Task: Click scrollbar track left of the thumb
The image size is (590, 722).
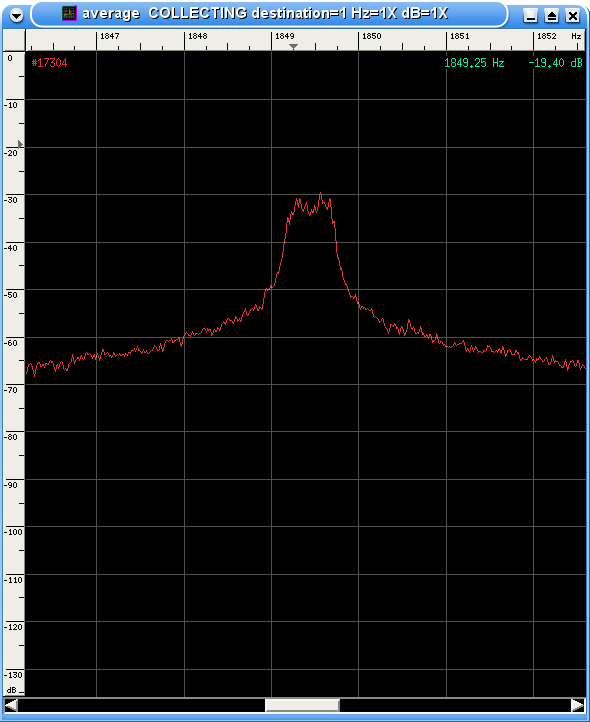Action: point(141,705)
